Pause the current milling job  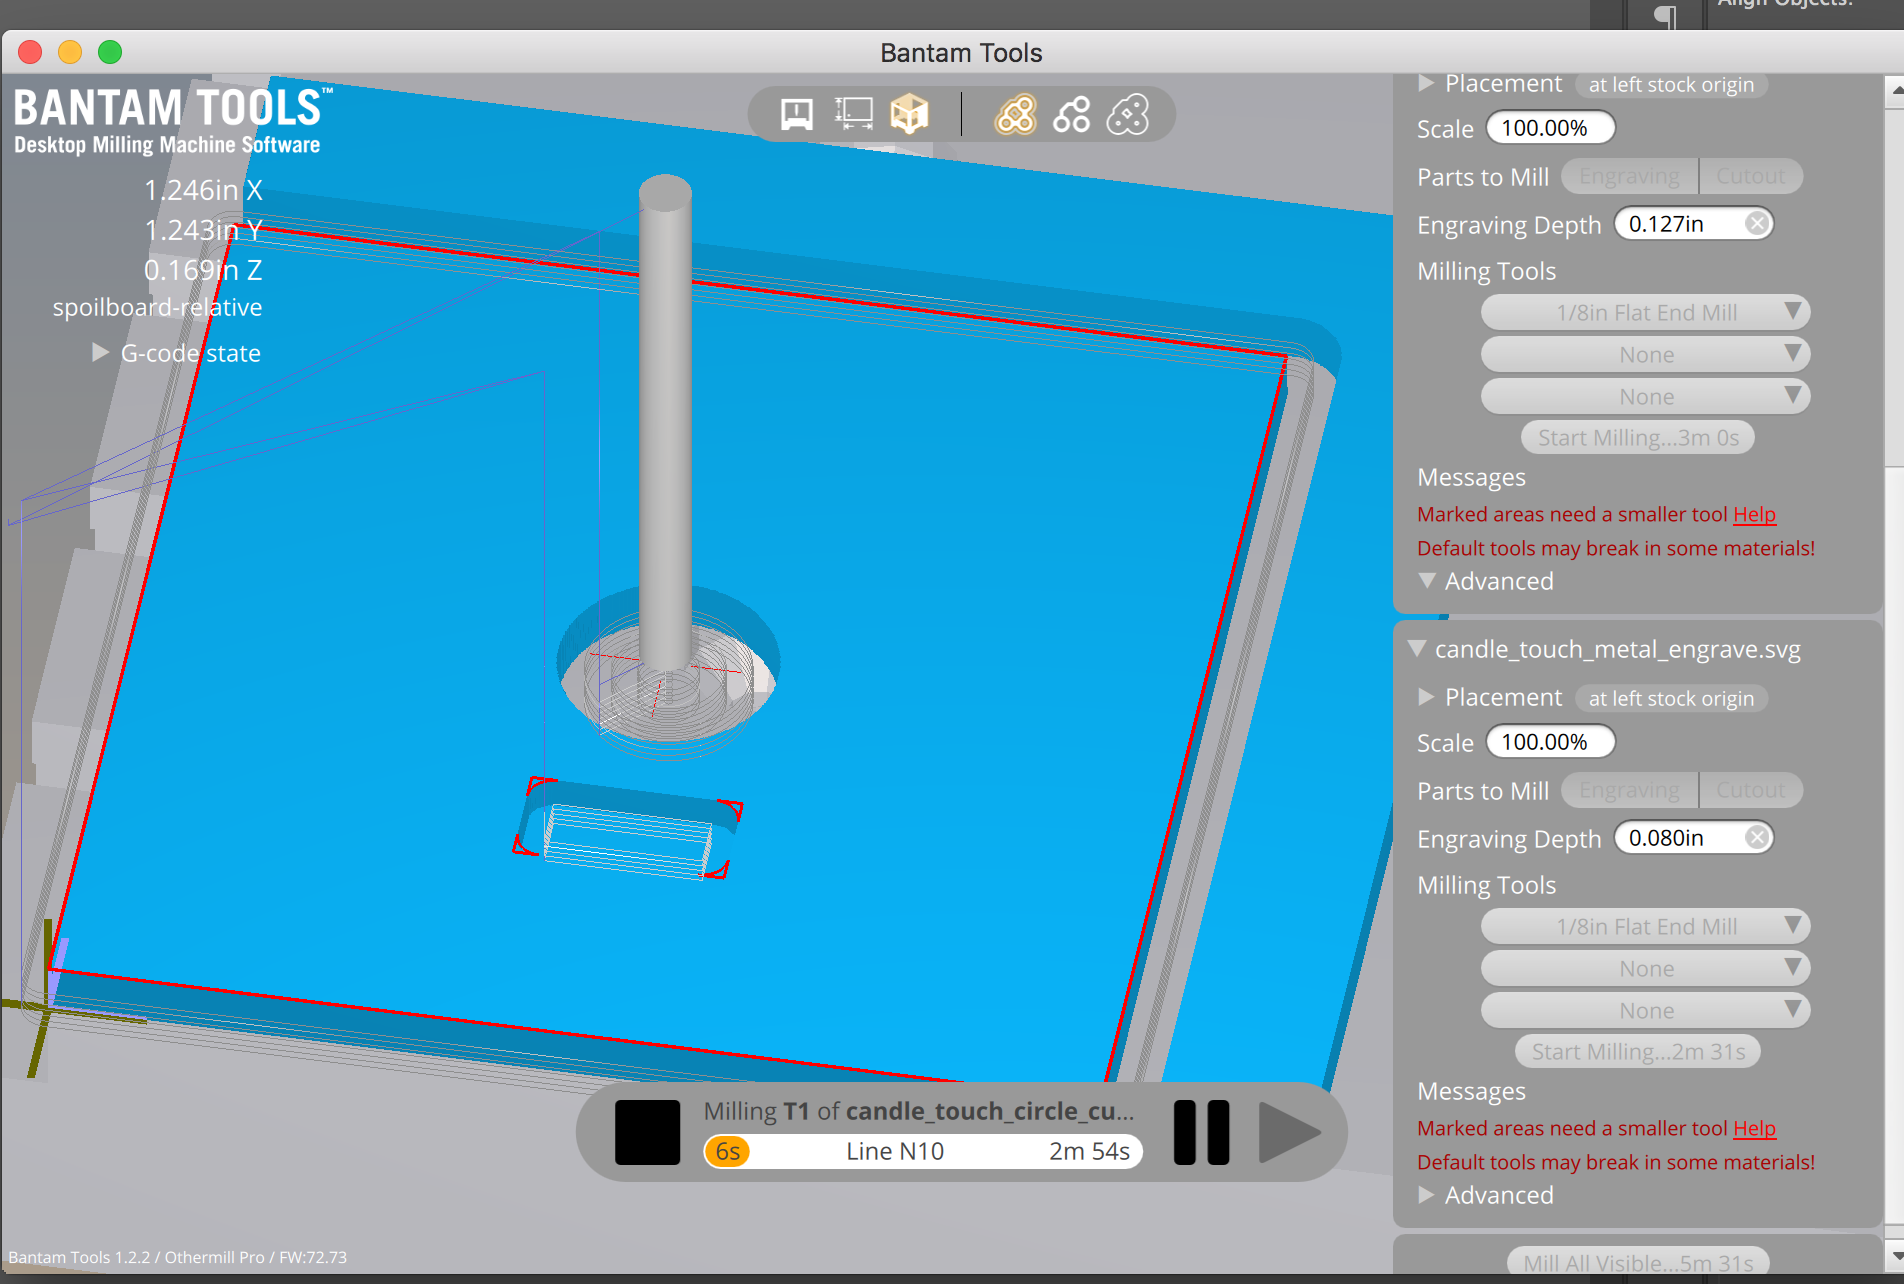1201,1132
